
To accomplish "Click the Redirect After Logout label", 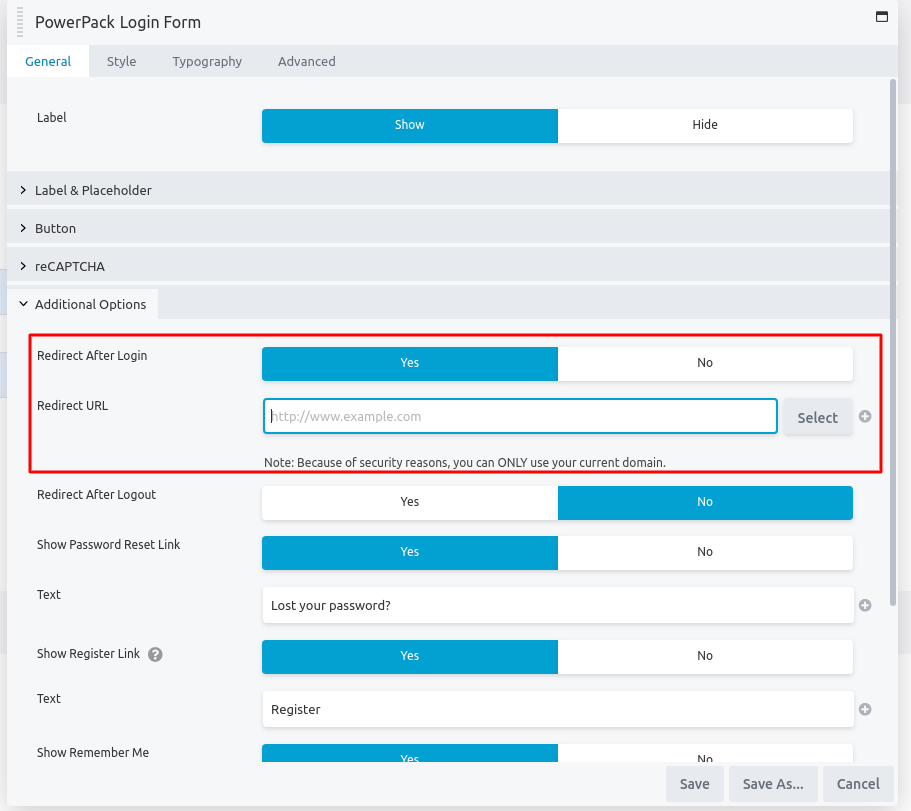I will tap(96, 494).
